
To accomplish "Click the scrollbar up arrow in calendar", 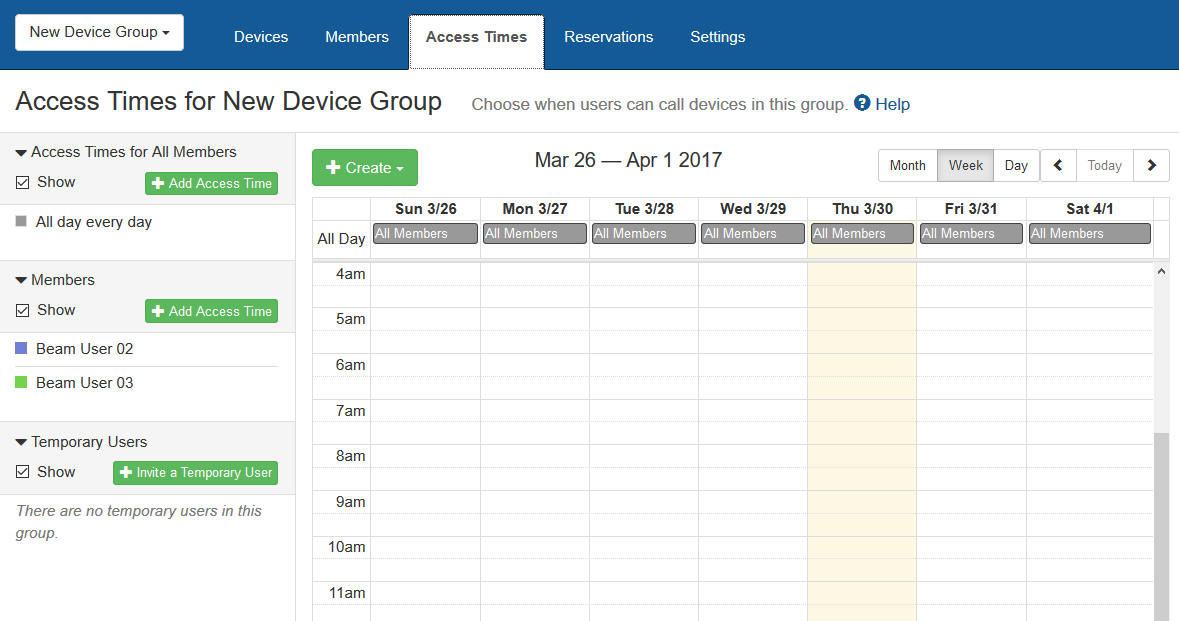I will [1161, 271].
